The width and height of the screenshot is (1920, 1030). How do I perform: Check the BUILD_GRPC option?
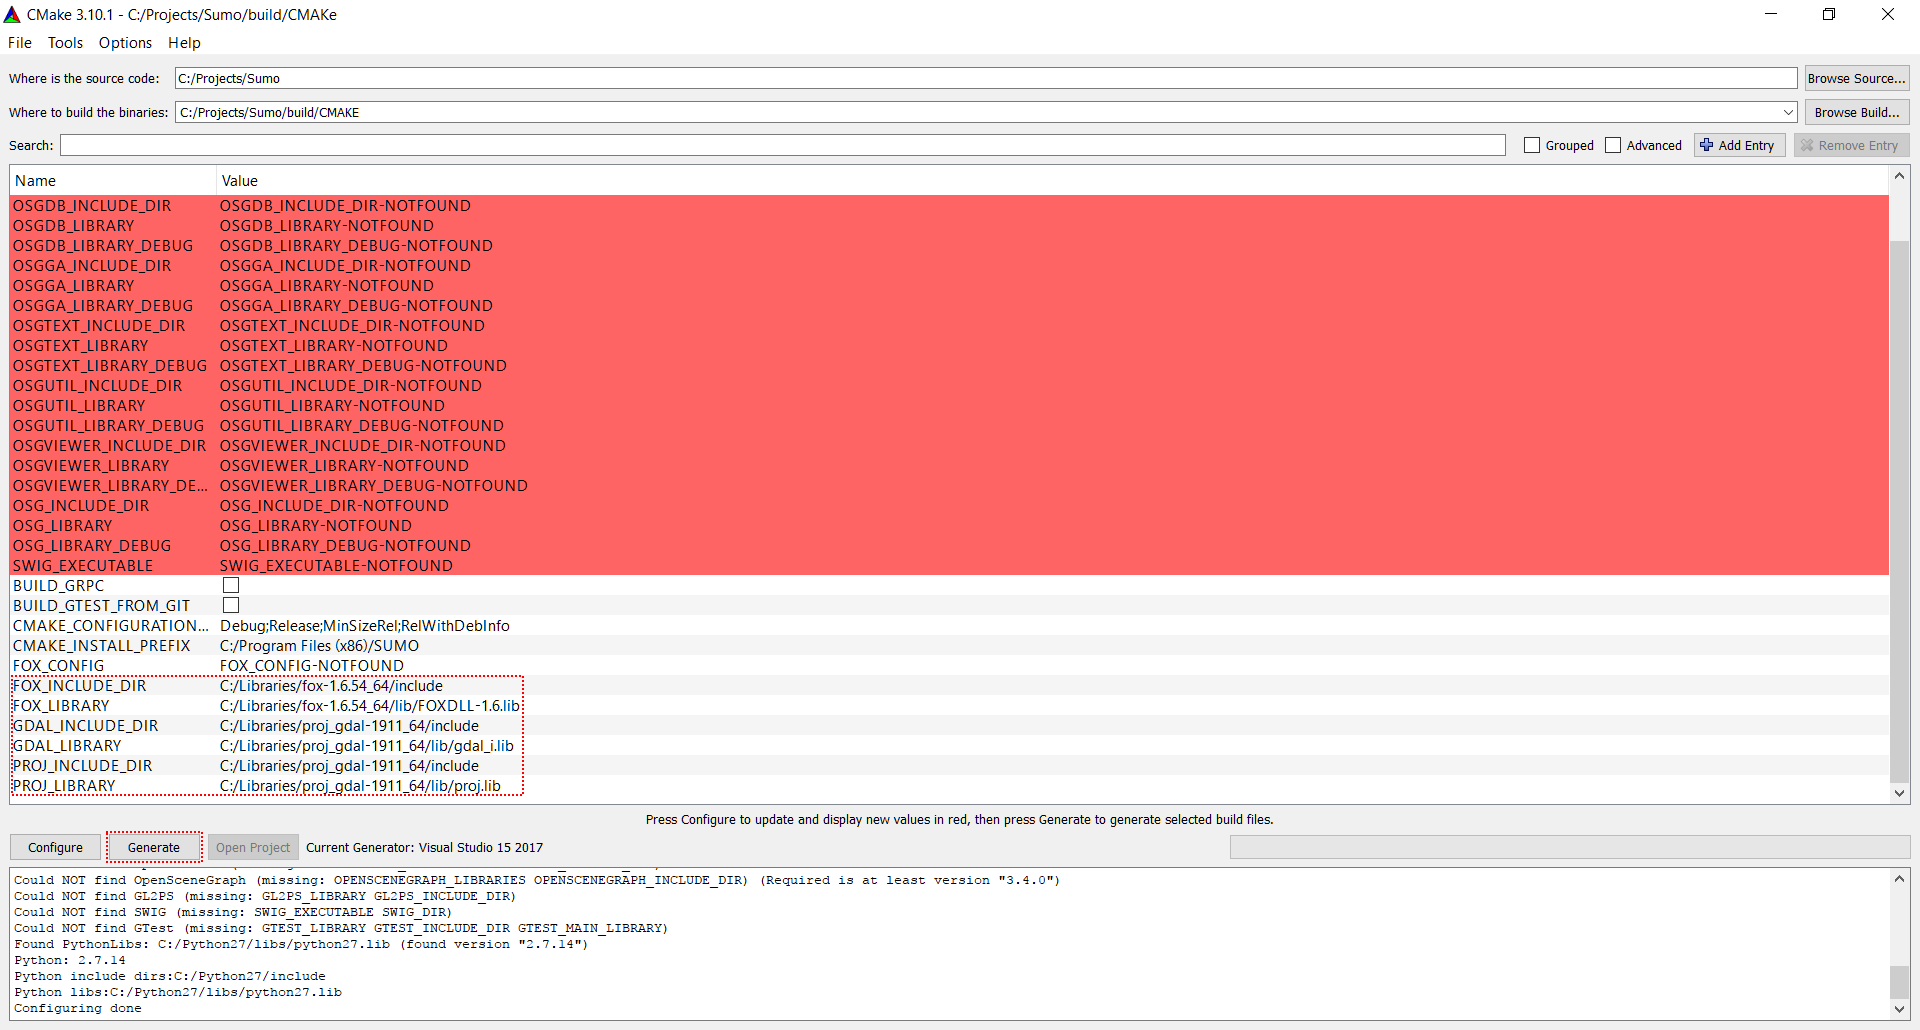(231, 585)
